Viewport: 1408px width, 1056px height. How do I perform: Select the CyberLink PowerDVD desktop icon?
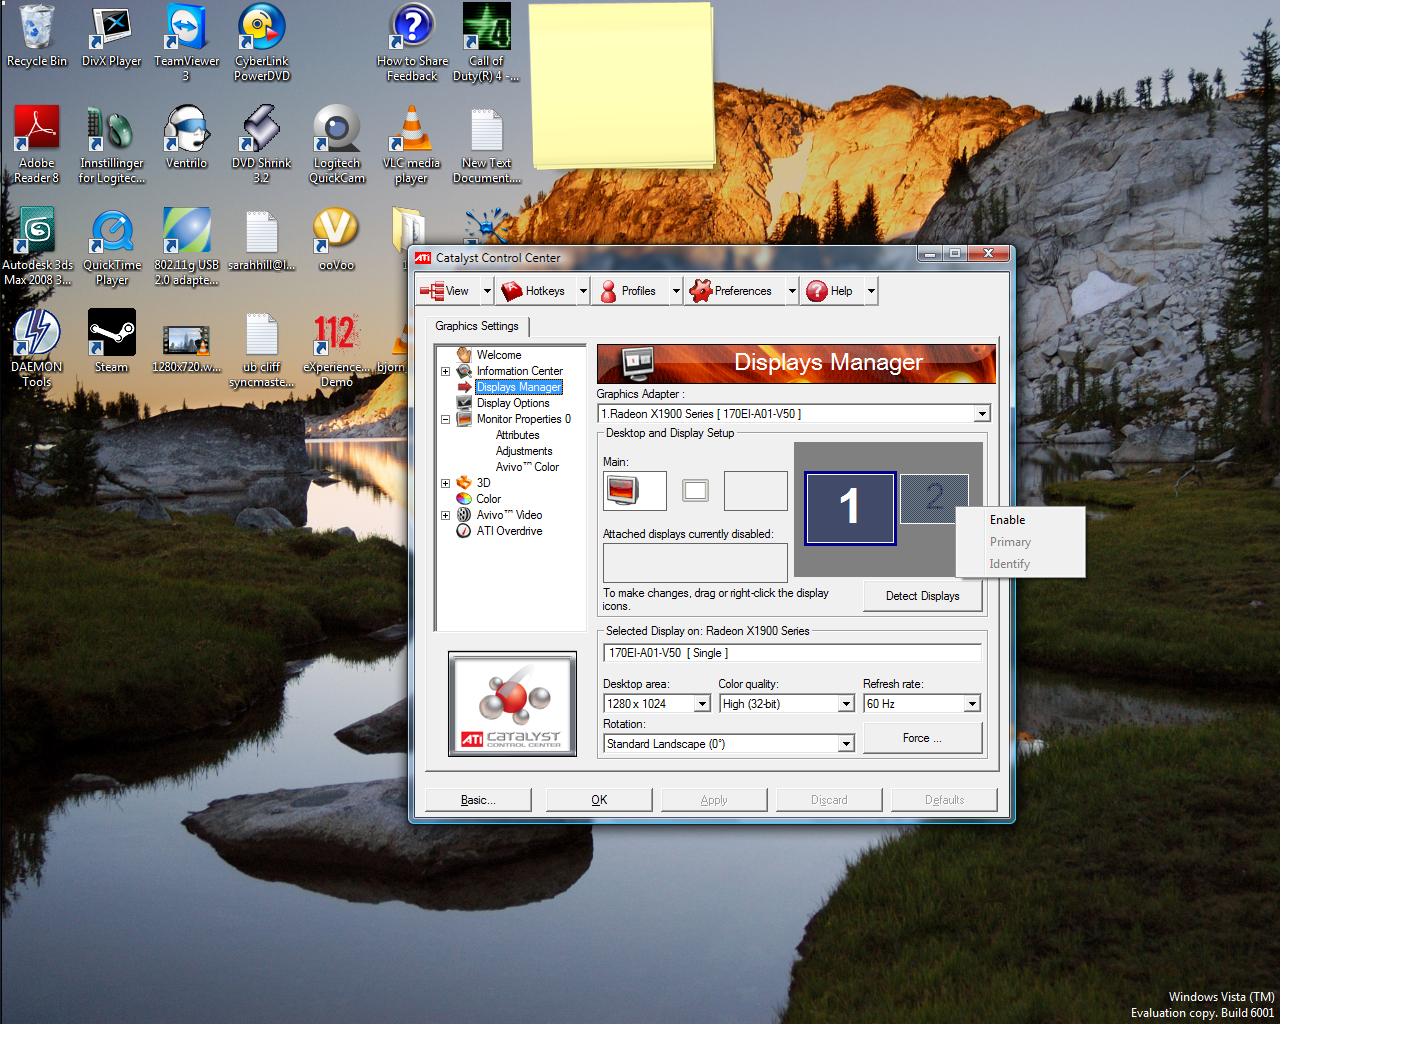point(261,42)
